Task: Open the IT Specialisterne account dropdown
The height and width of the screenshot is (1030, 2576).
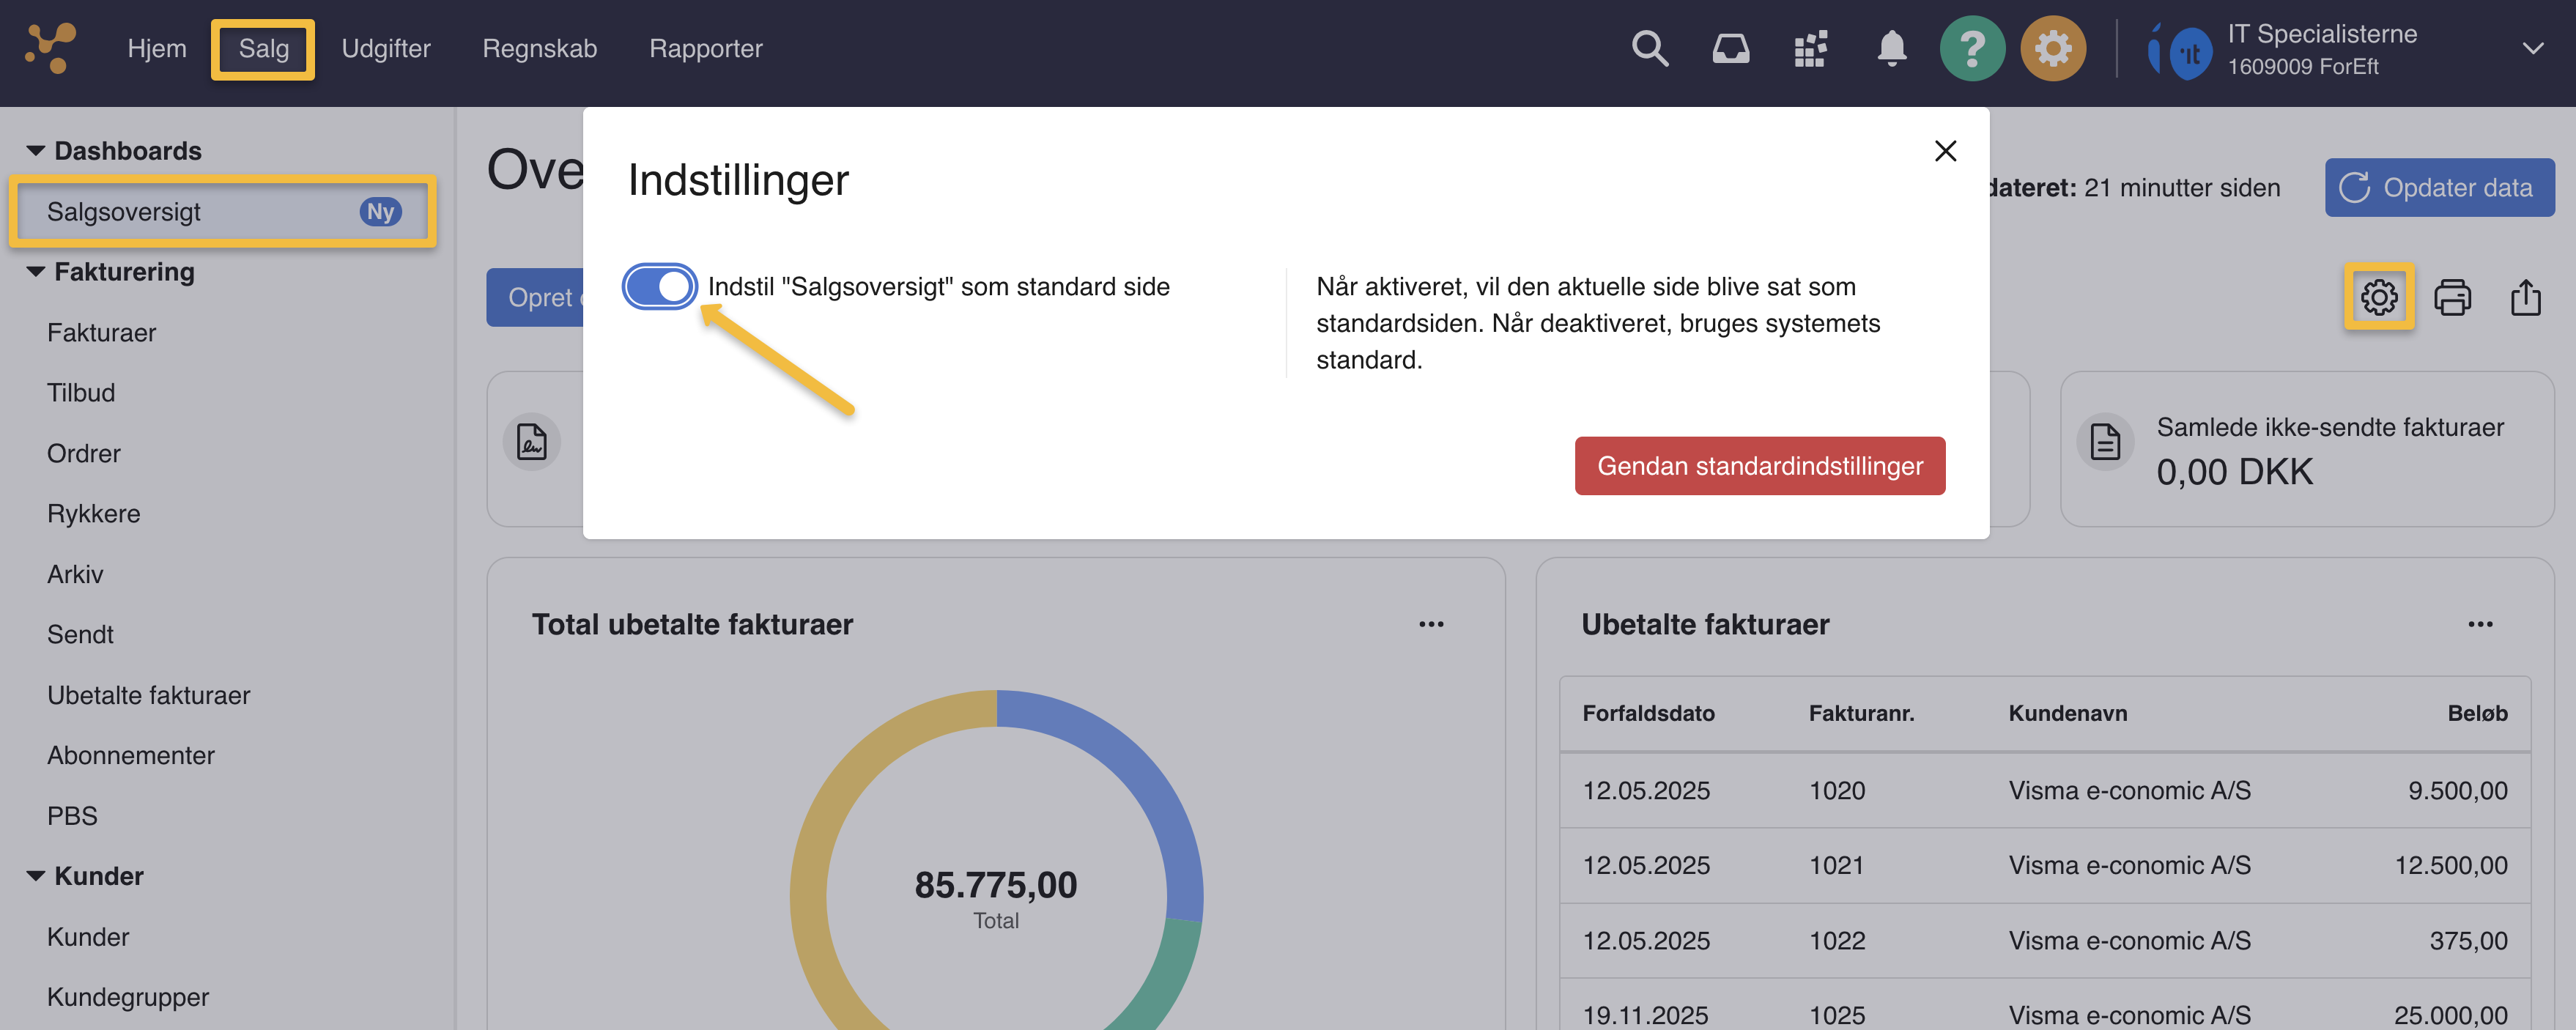Action: [x=2532, y=48]
